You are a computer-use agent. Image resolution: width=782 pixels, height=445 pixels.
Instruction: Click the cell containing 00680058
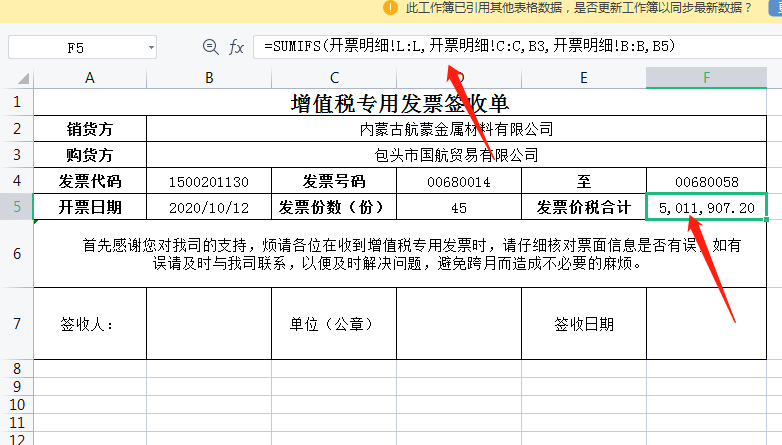point(706,181)
